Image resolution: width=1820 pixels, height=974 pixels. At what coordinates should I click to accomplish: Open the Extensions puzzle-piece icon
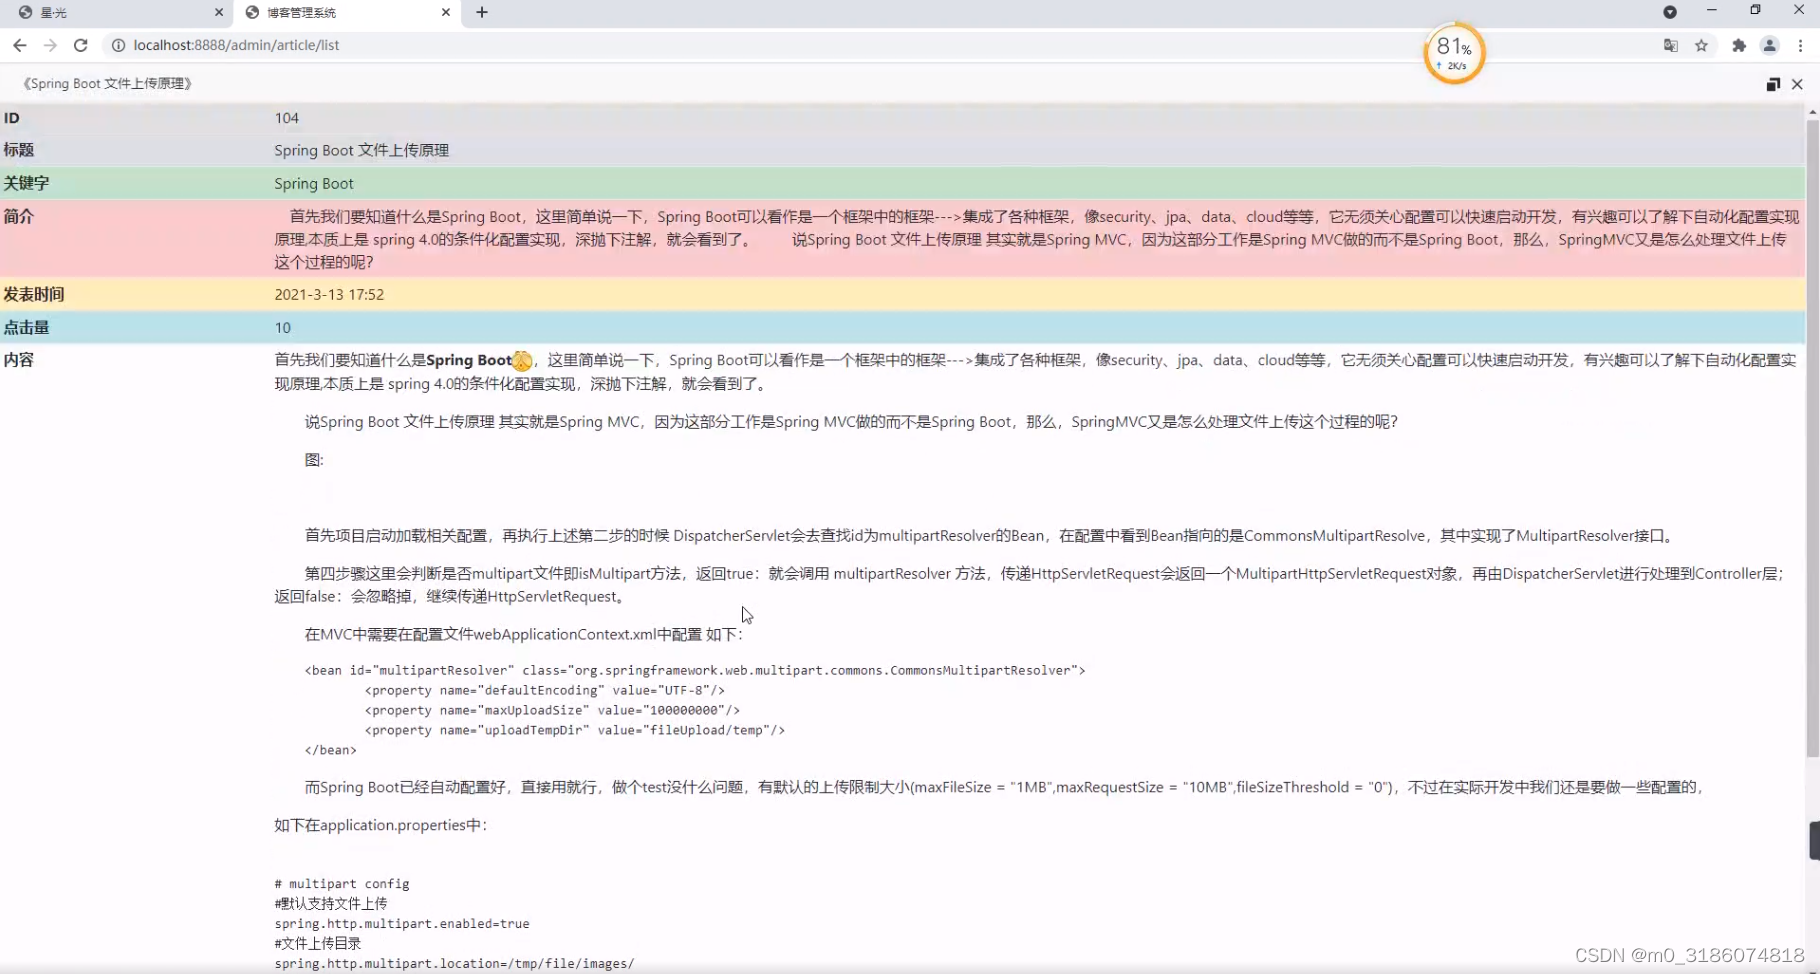(1738, 45)
